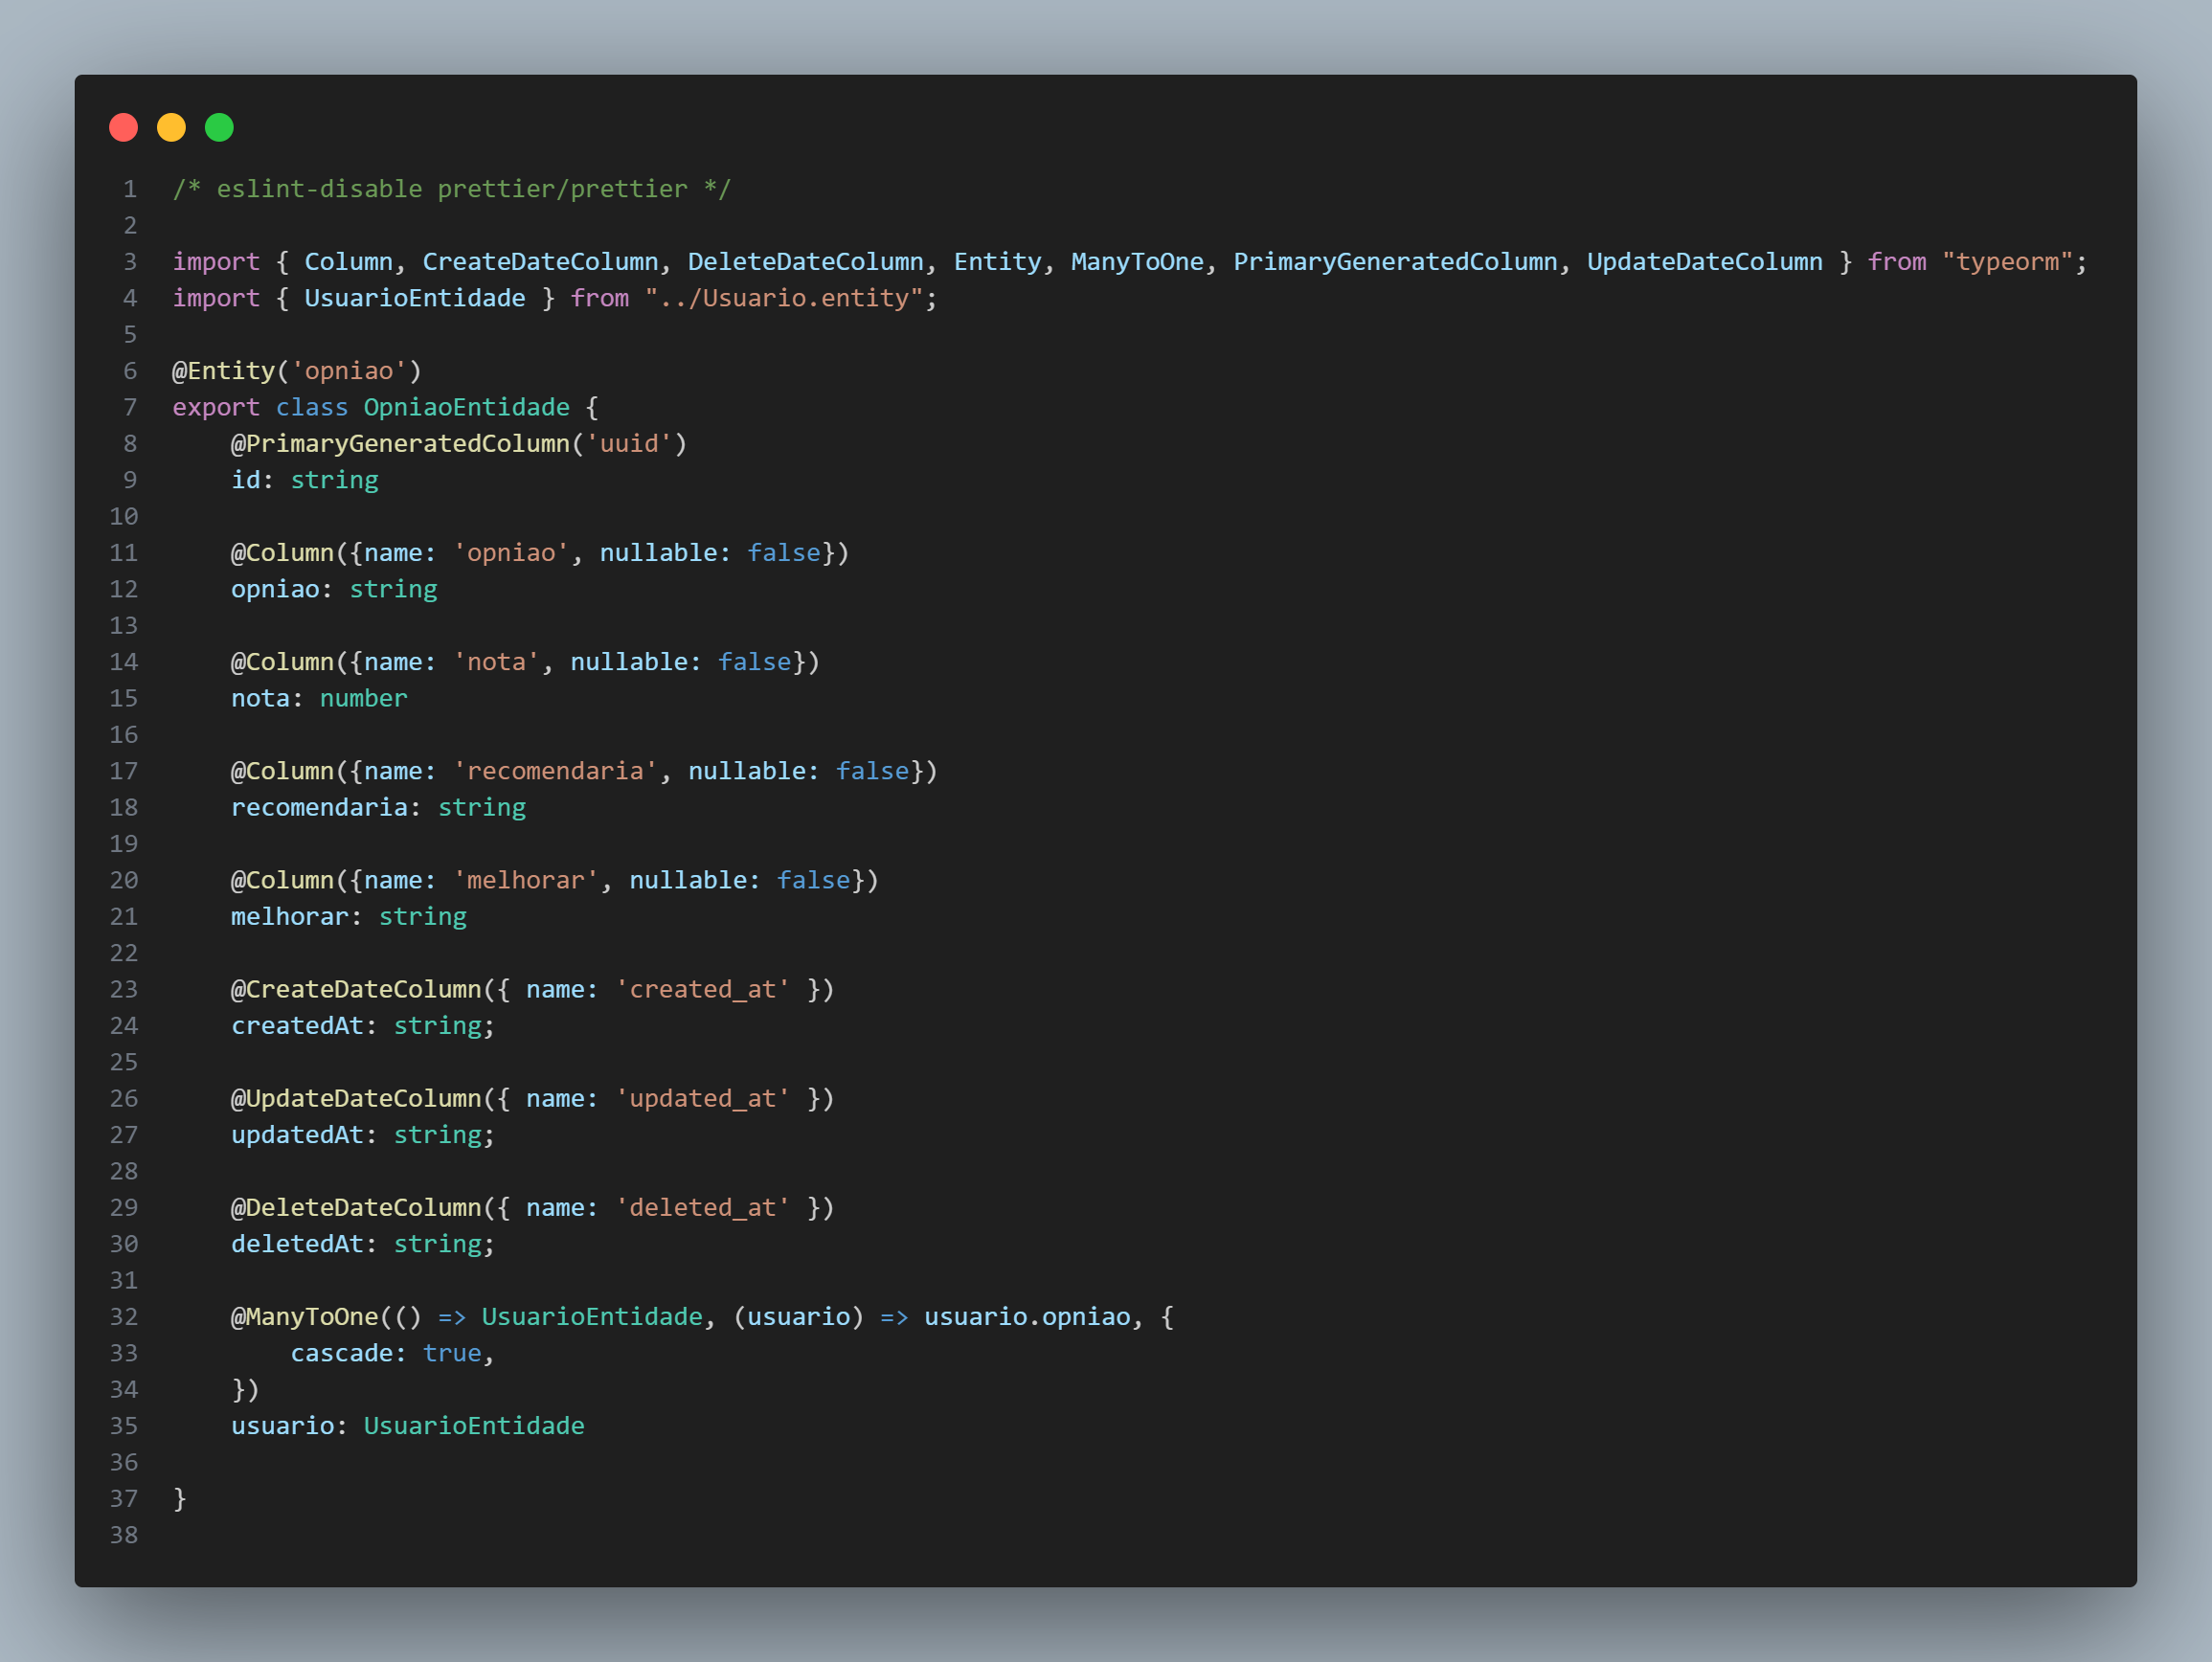Click the opniao property on line 12

(x=275, y=589)
